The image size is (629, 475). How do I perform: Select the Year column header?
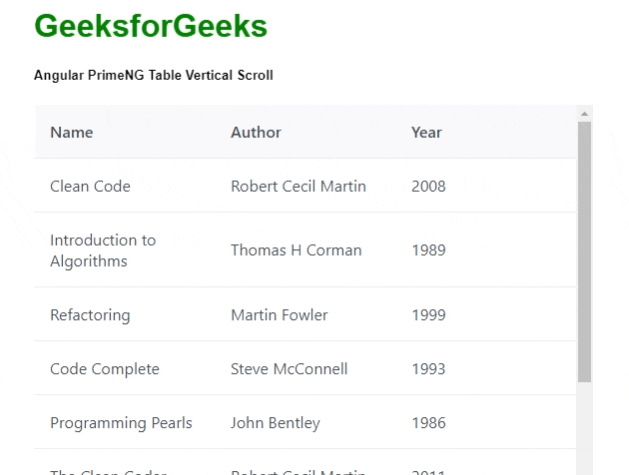pos(426,132)
